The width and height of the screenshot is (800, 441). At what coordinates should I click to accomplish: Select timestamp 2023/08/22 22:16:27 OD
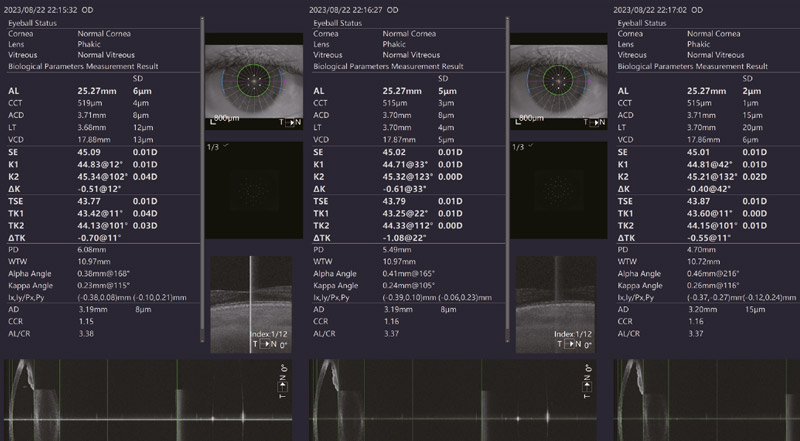click(x=354, y=10)
